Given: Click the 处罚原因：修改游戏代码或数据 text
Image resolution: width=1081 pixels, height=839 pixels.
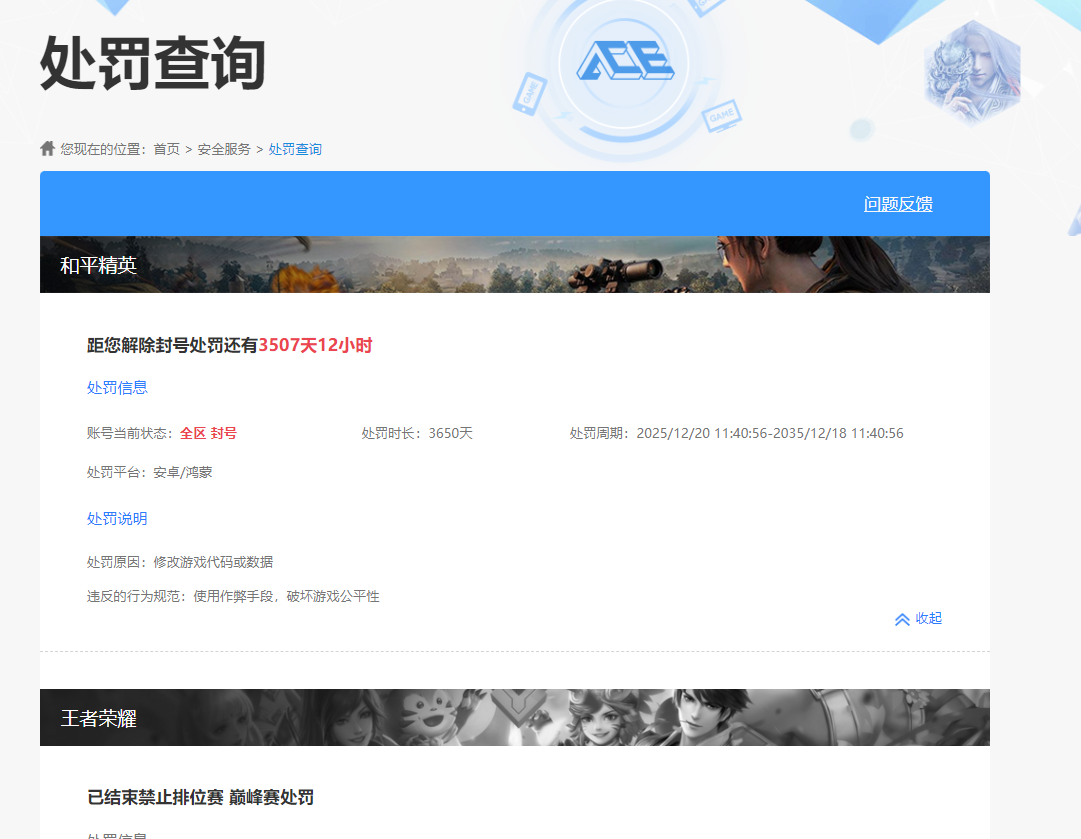Looking at the screenshot, I should click(x=180, y=562).
